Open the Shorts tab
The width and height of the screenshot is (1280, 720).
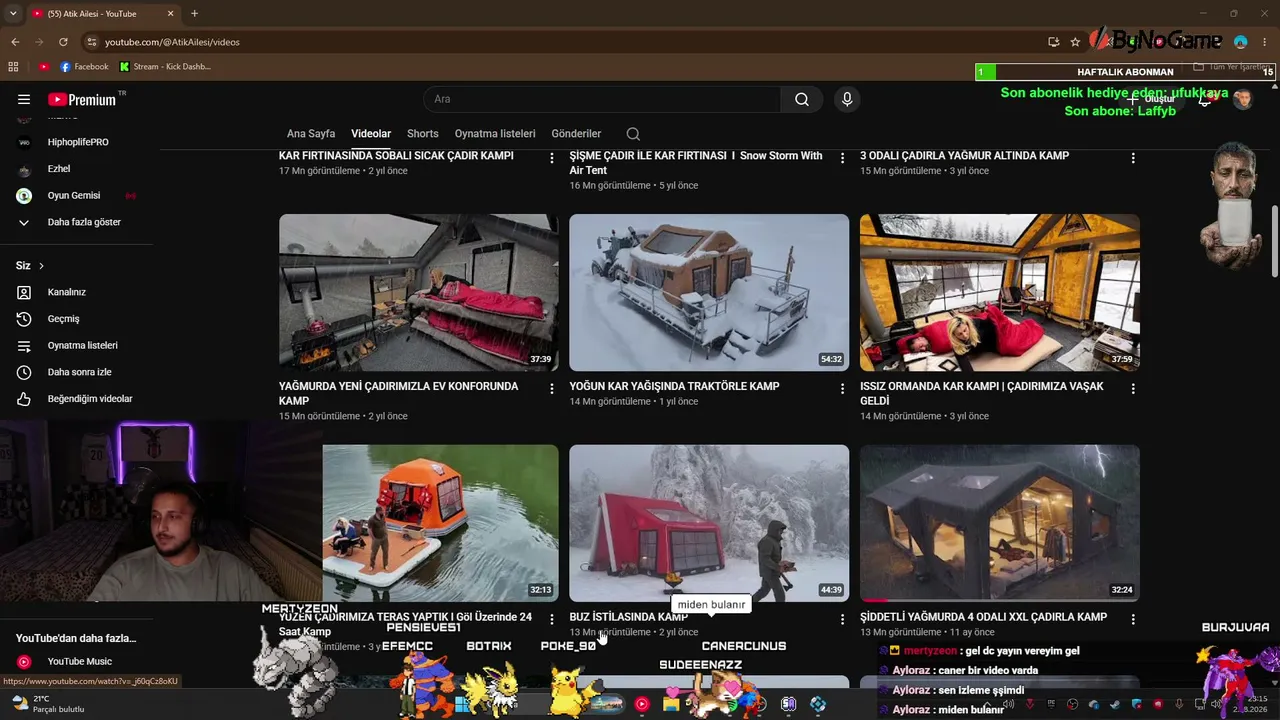tap(423, 134)
